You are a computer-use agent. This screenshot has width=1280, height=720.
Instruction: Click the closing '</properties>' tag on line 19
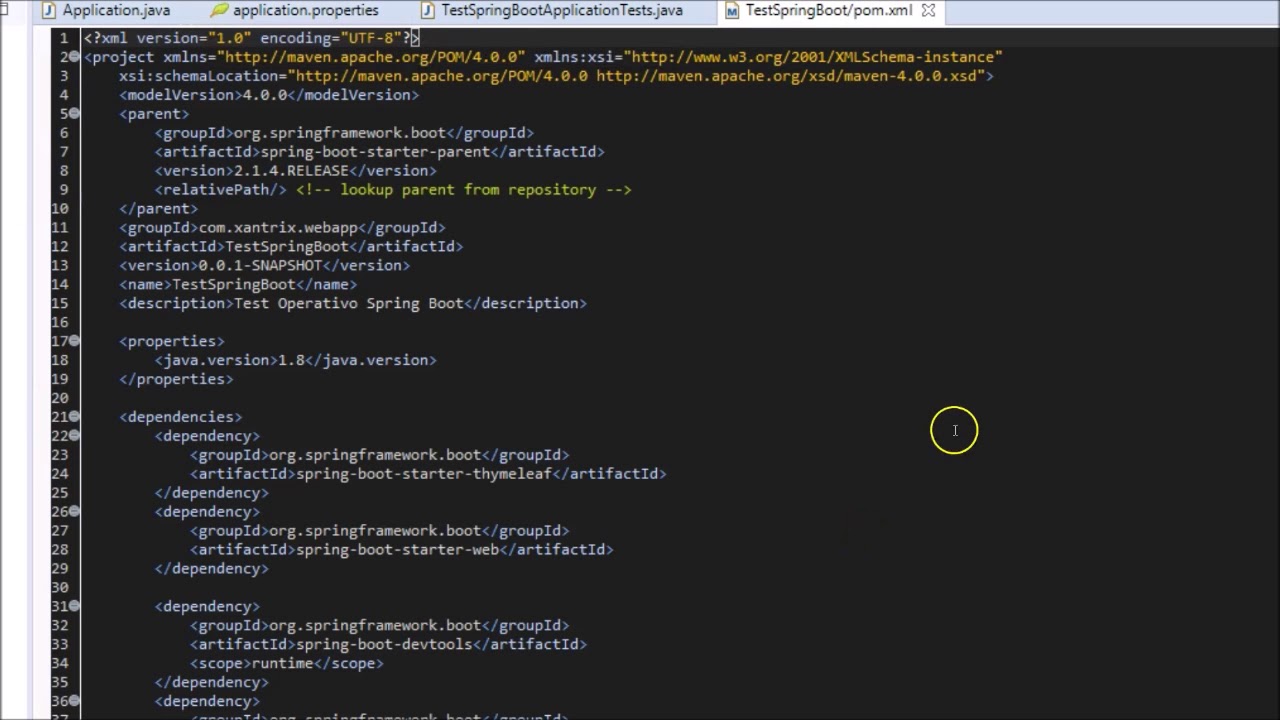(x=176, y=379)
